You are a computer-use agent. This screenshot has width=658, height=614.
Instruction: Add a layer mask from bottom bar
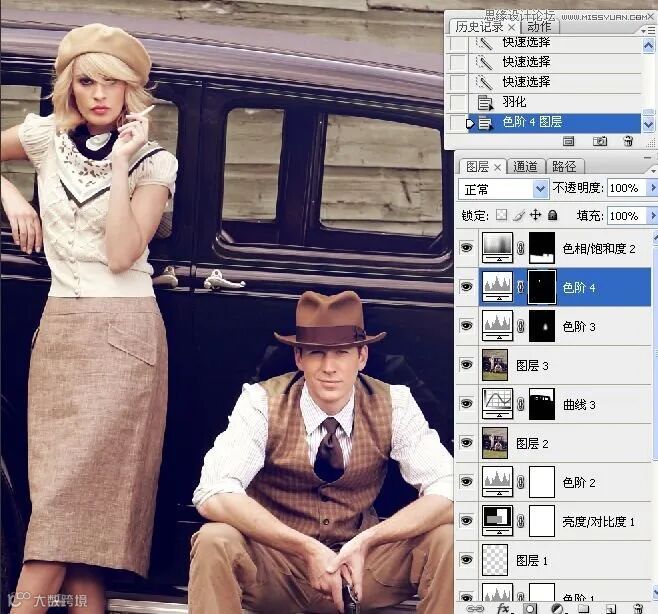(530, 609)
